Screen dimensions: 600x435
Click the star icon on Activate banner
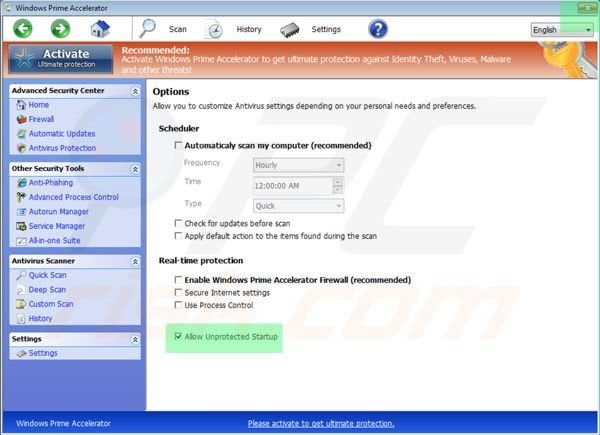click(x=24, y=59)
